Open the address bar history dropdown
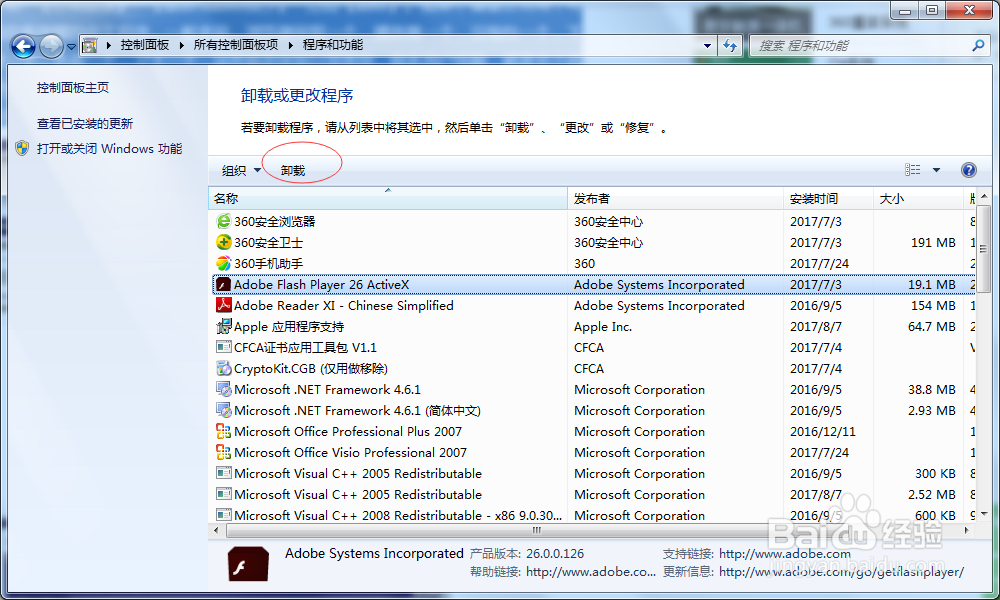The image size is (1000, 600). coord(707,46)
